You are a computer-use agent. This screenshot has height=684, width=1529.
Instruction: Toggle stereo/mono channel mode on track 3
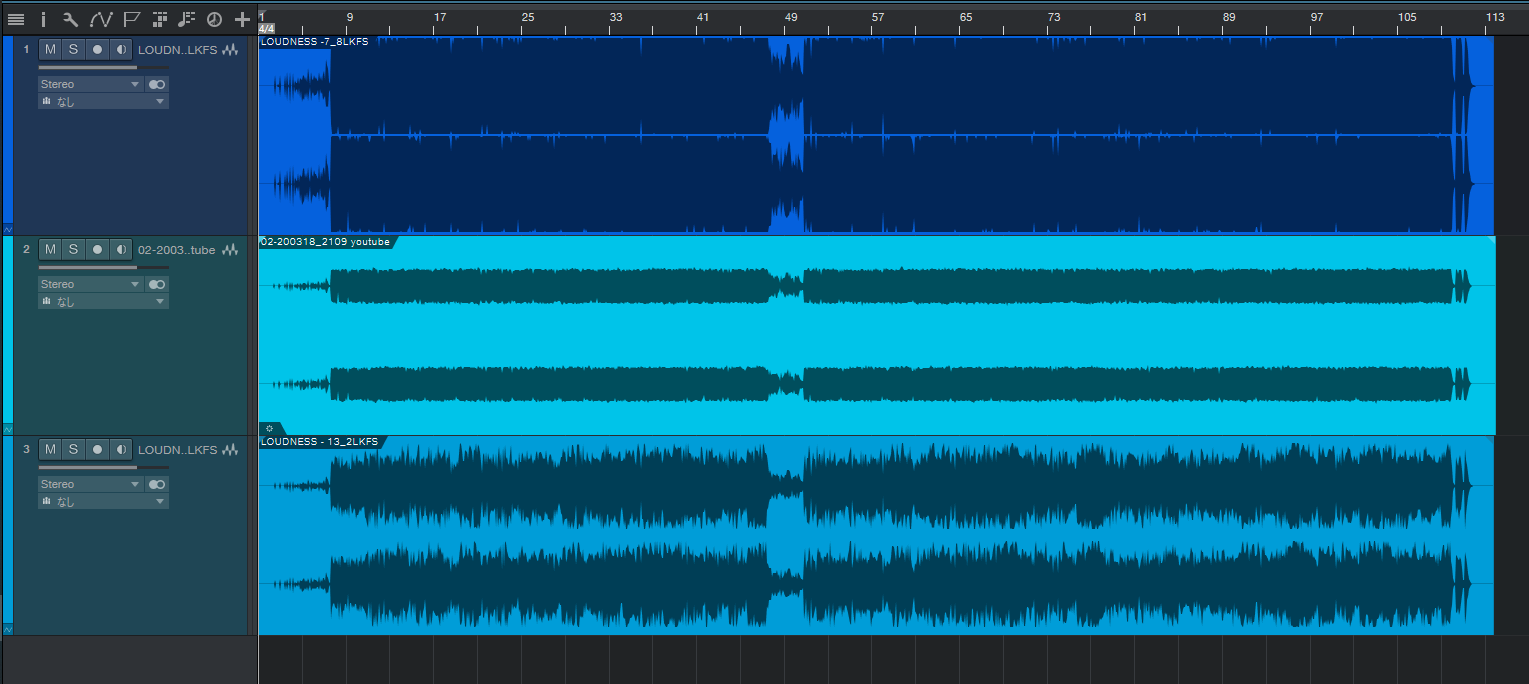157,485
